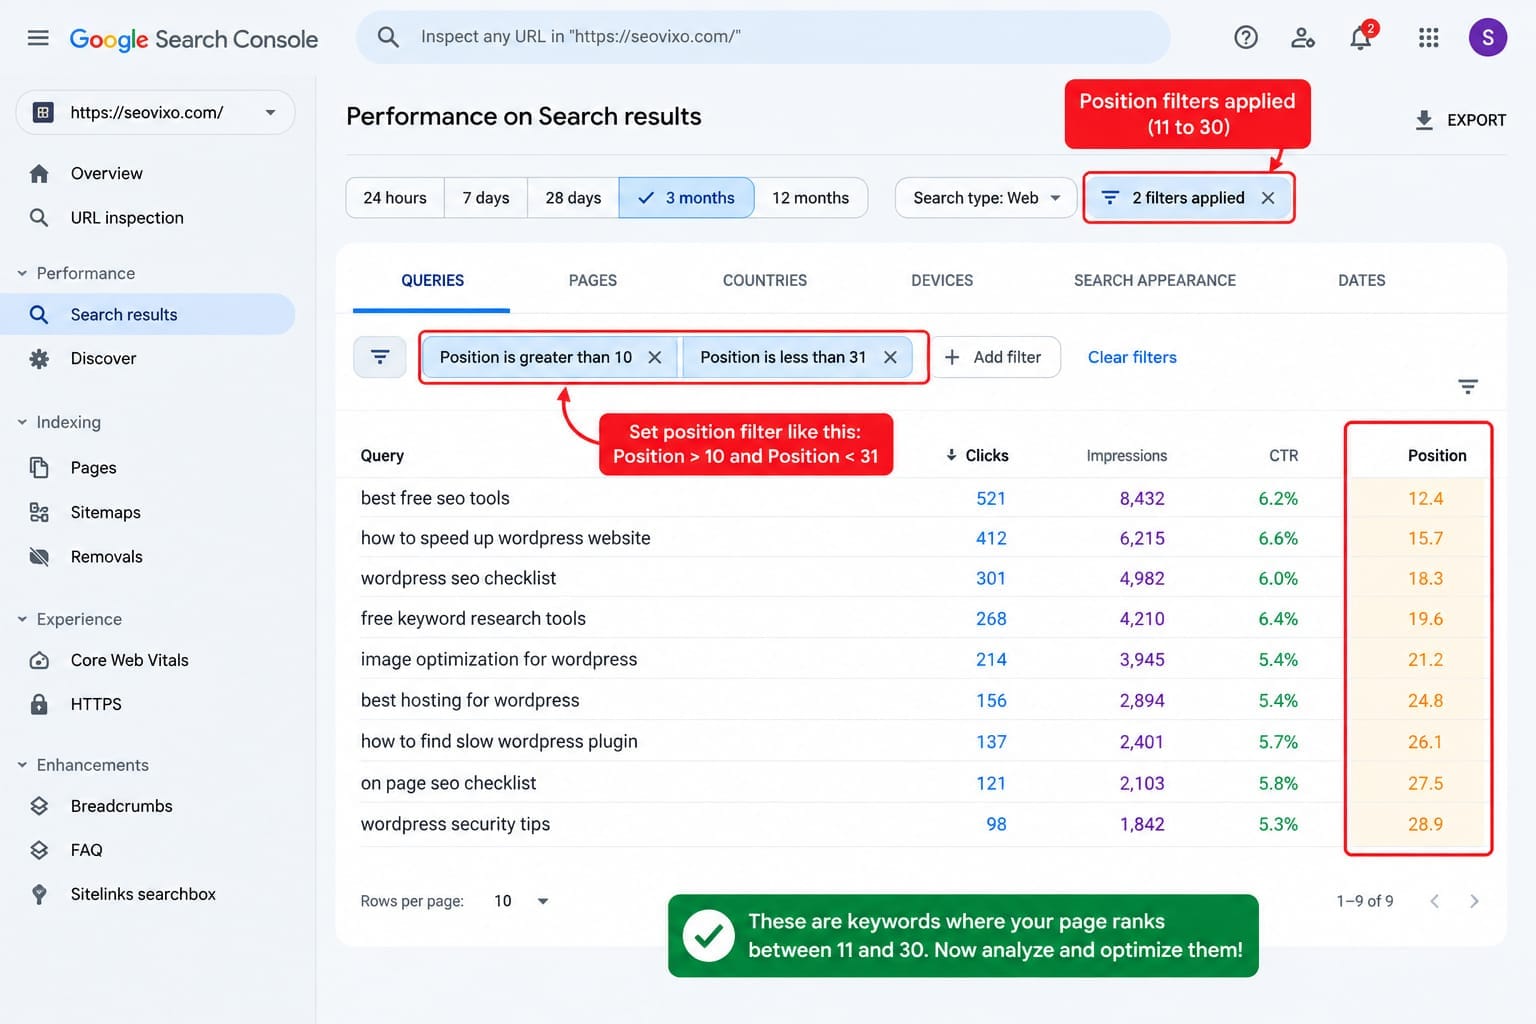This screenshot has height=1024, width=1536.
Task: Open Users and permissions icon
Action: [1303, 38]
